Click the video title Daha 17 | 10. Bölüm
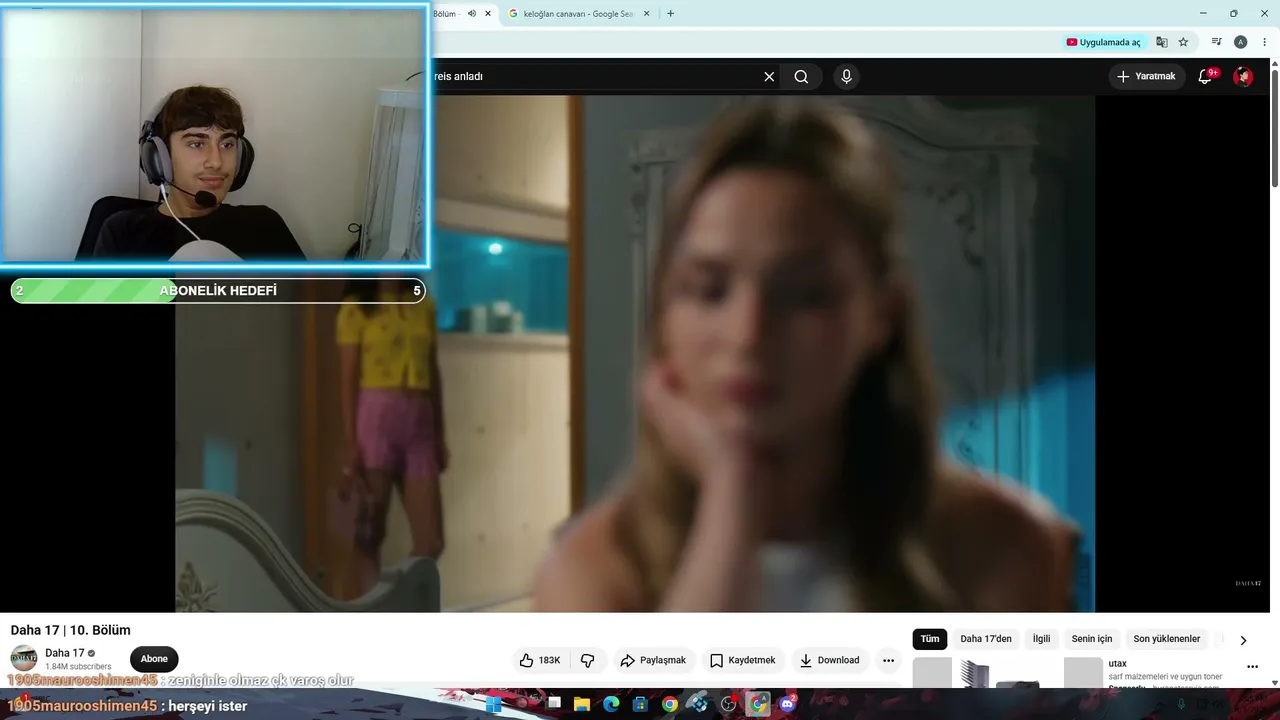 pyautogui.click(x=71, y=630)
